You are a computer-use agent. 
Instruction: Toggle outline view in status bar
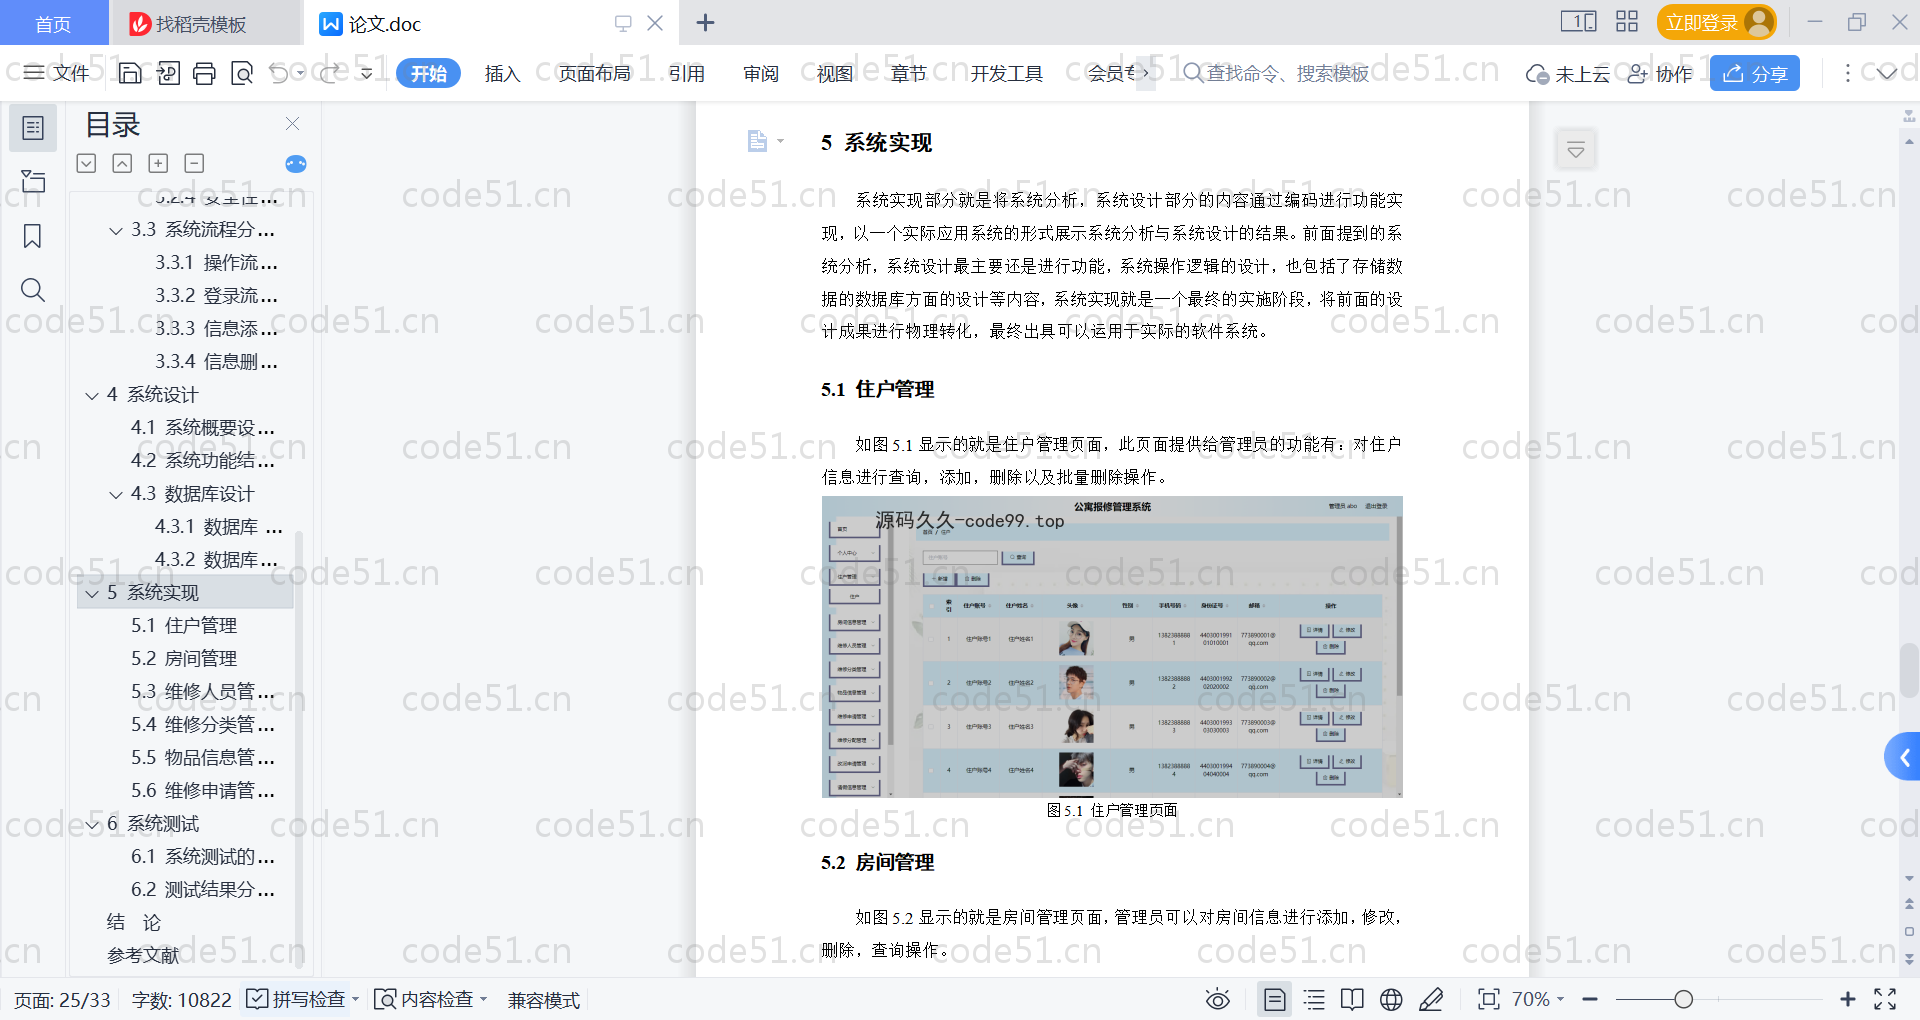point(1314,999)
